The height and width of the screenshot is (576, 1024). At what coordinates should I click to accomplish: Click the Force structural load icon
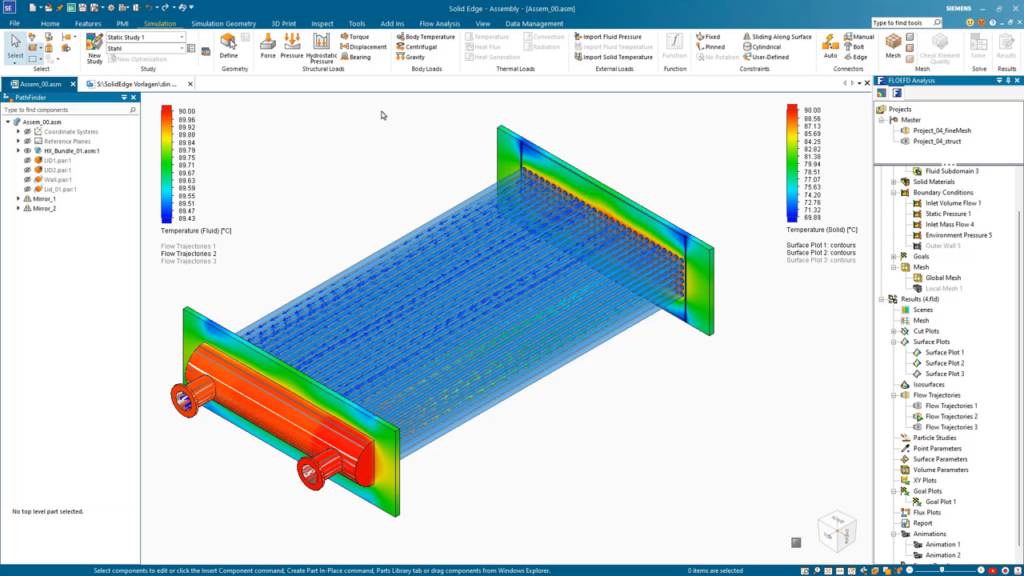[268, 44]
